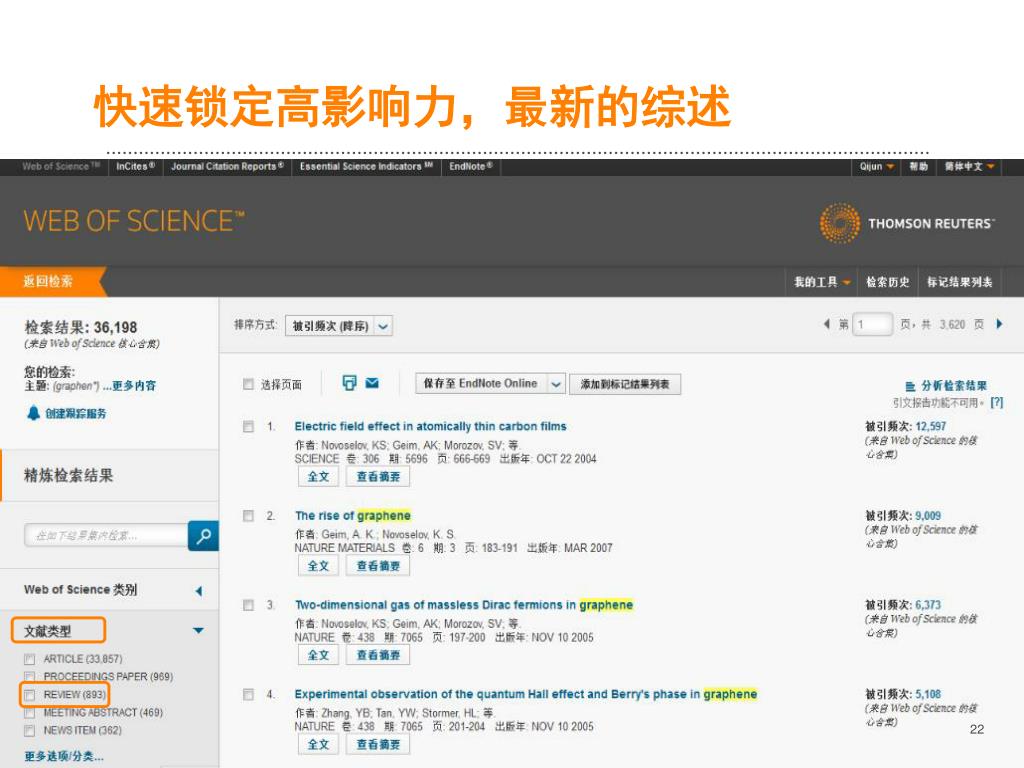Click the print icon in results toolbar
This screenshot has height=768, width=1024.
pos(349,383)
